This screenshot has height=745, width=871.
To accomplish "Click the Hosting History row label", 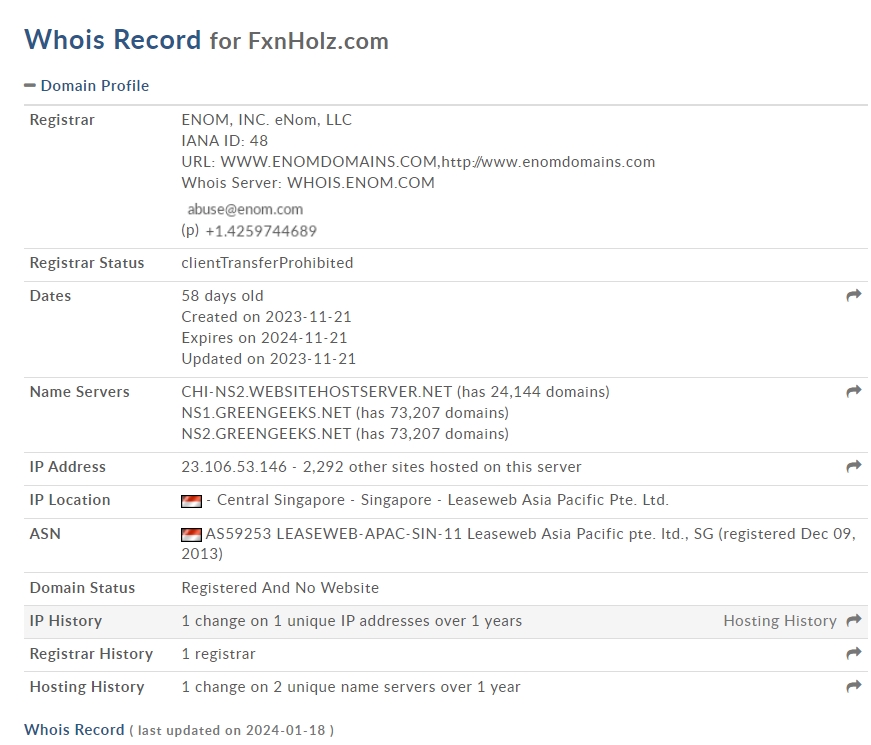I will (87, 687).
